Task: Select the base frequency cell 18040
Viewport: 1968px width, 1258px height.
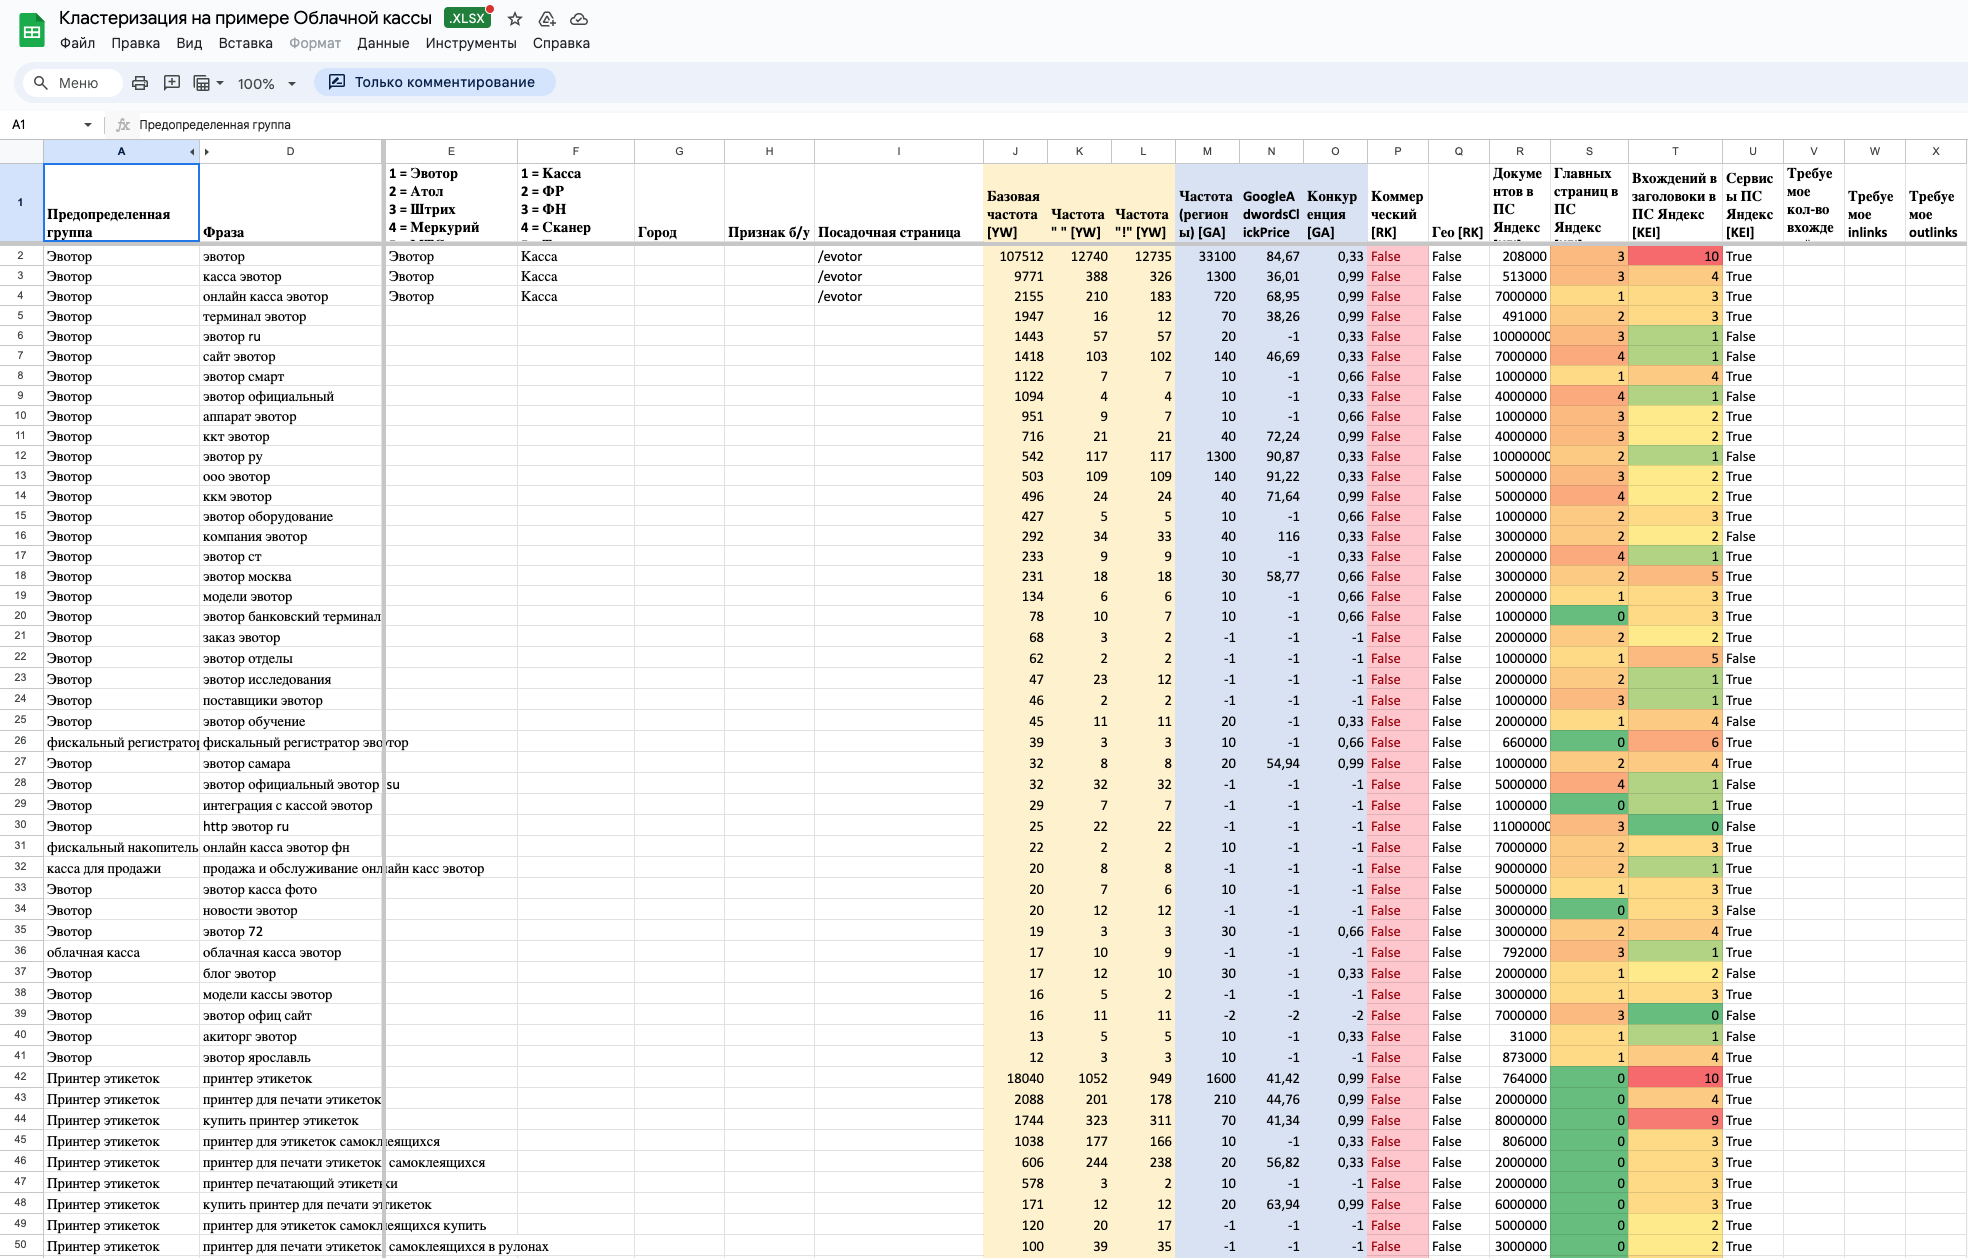Action: point(1015,1078)
